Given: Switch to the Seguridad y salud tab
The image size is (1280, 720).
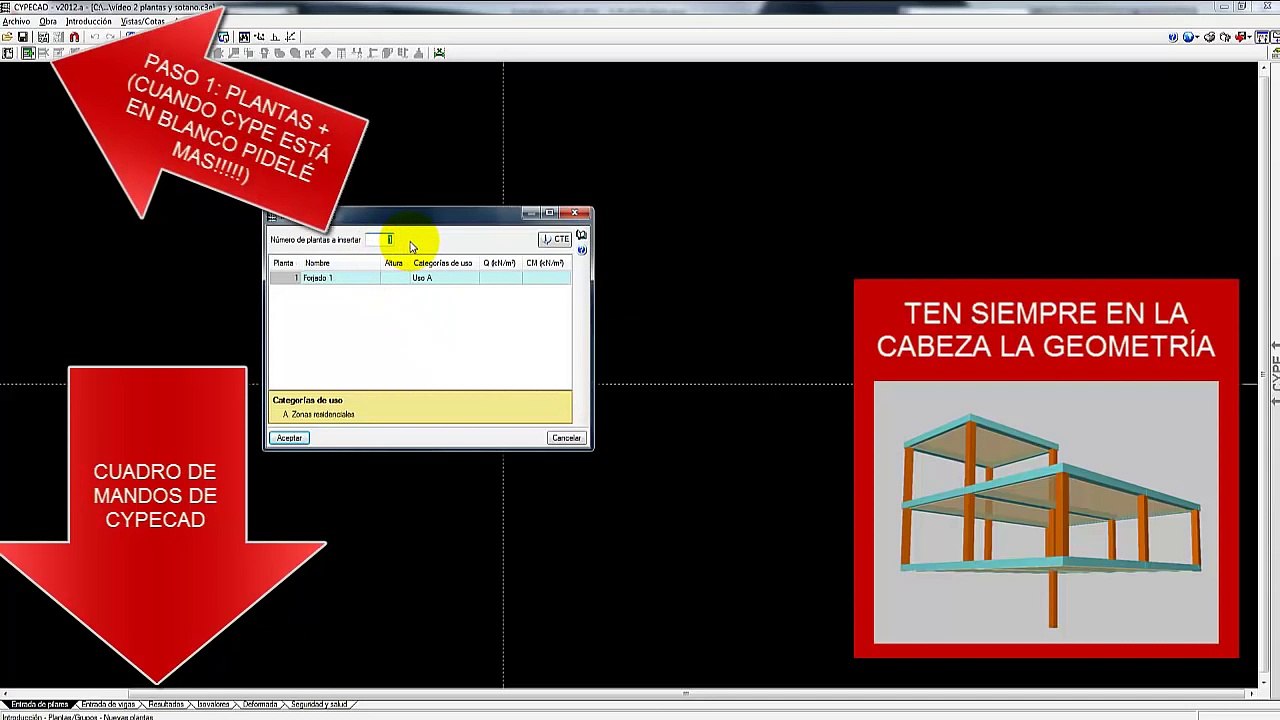Looking at the screenshot, I should coord(319,704).
